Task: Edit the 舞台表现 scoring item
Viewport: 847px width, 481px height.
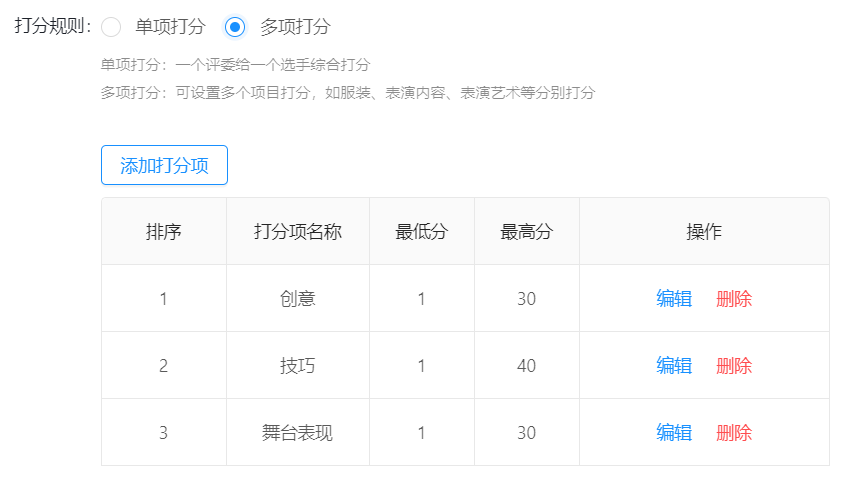Action: [x=674, y=432]
